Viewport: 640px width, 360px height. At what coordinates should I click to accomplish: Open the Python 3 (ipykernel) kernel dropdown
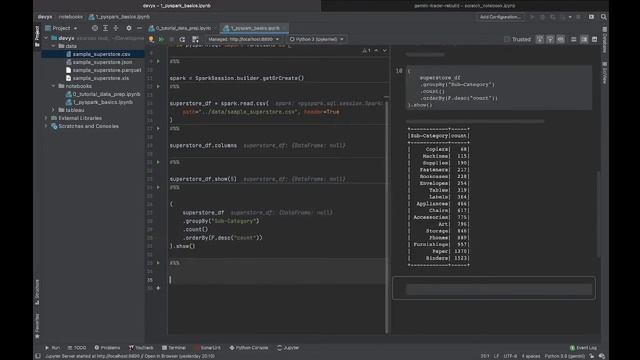316,39
